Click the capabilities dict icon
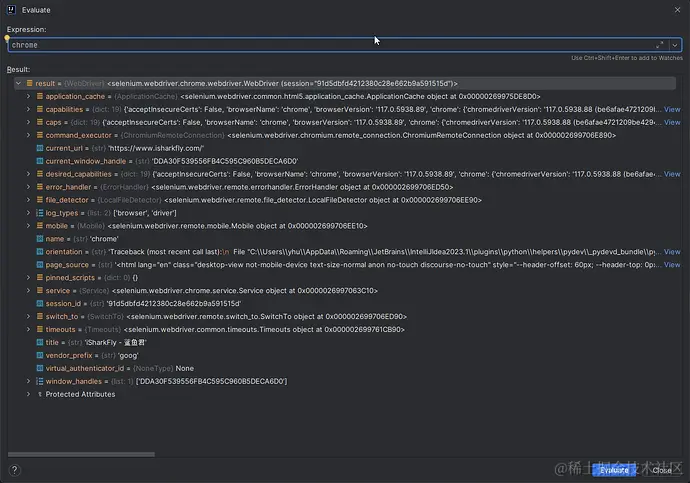This screenshot has width=690, height=483. click(x=40, y=109)
